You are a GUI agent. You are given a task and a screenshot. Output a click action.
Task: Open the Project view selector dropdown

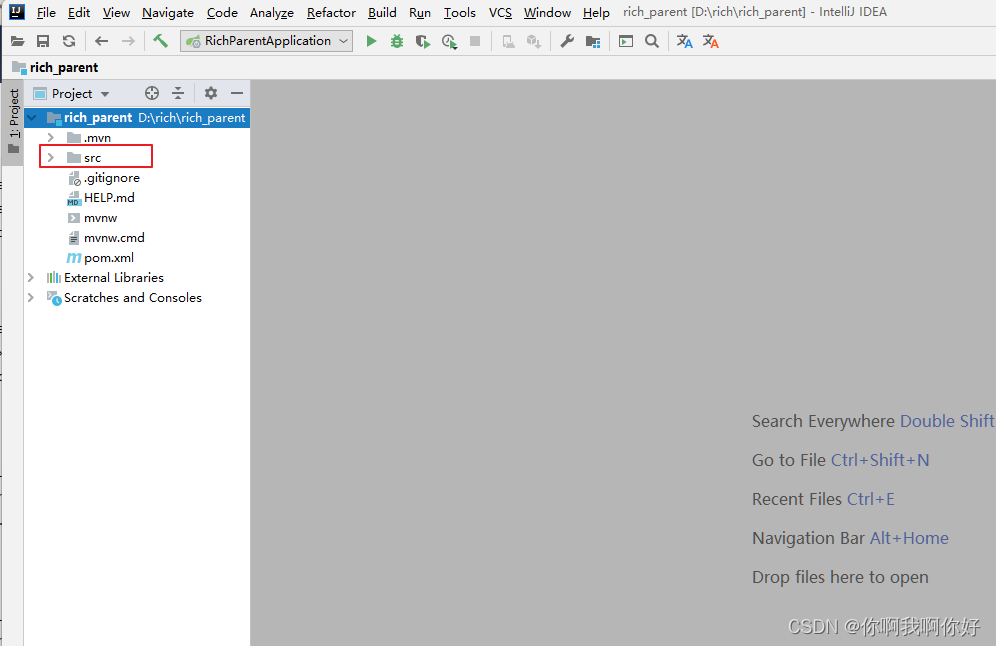tap(104, 93)
